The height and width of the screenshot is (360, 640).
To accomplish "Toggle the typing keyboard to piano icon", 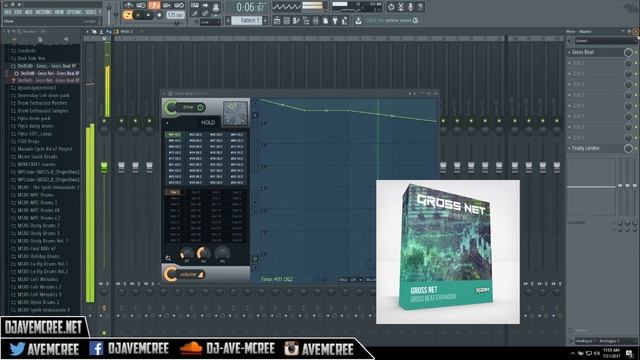I will [x=195, y=5].
